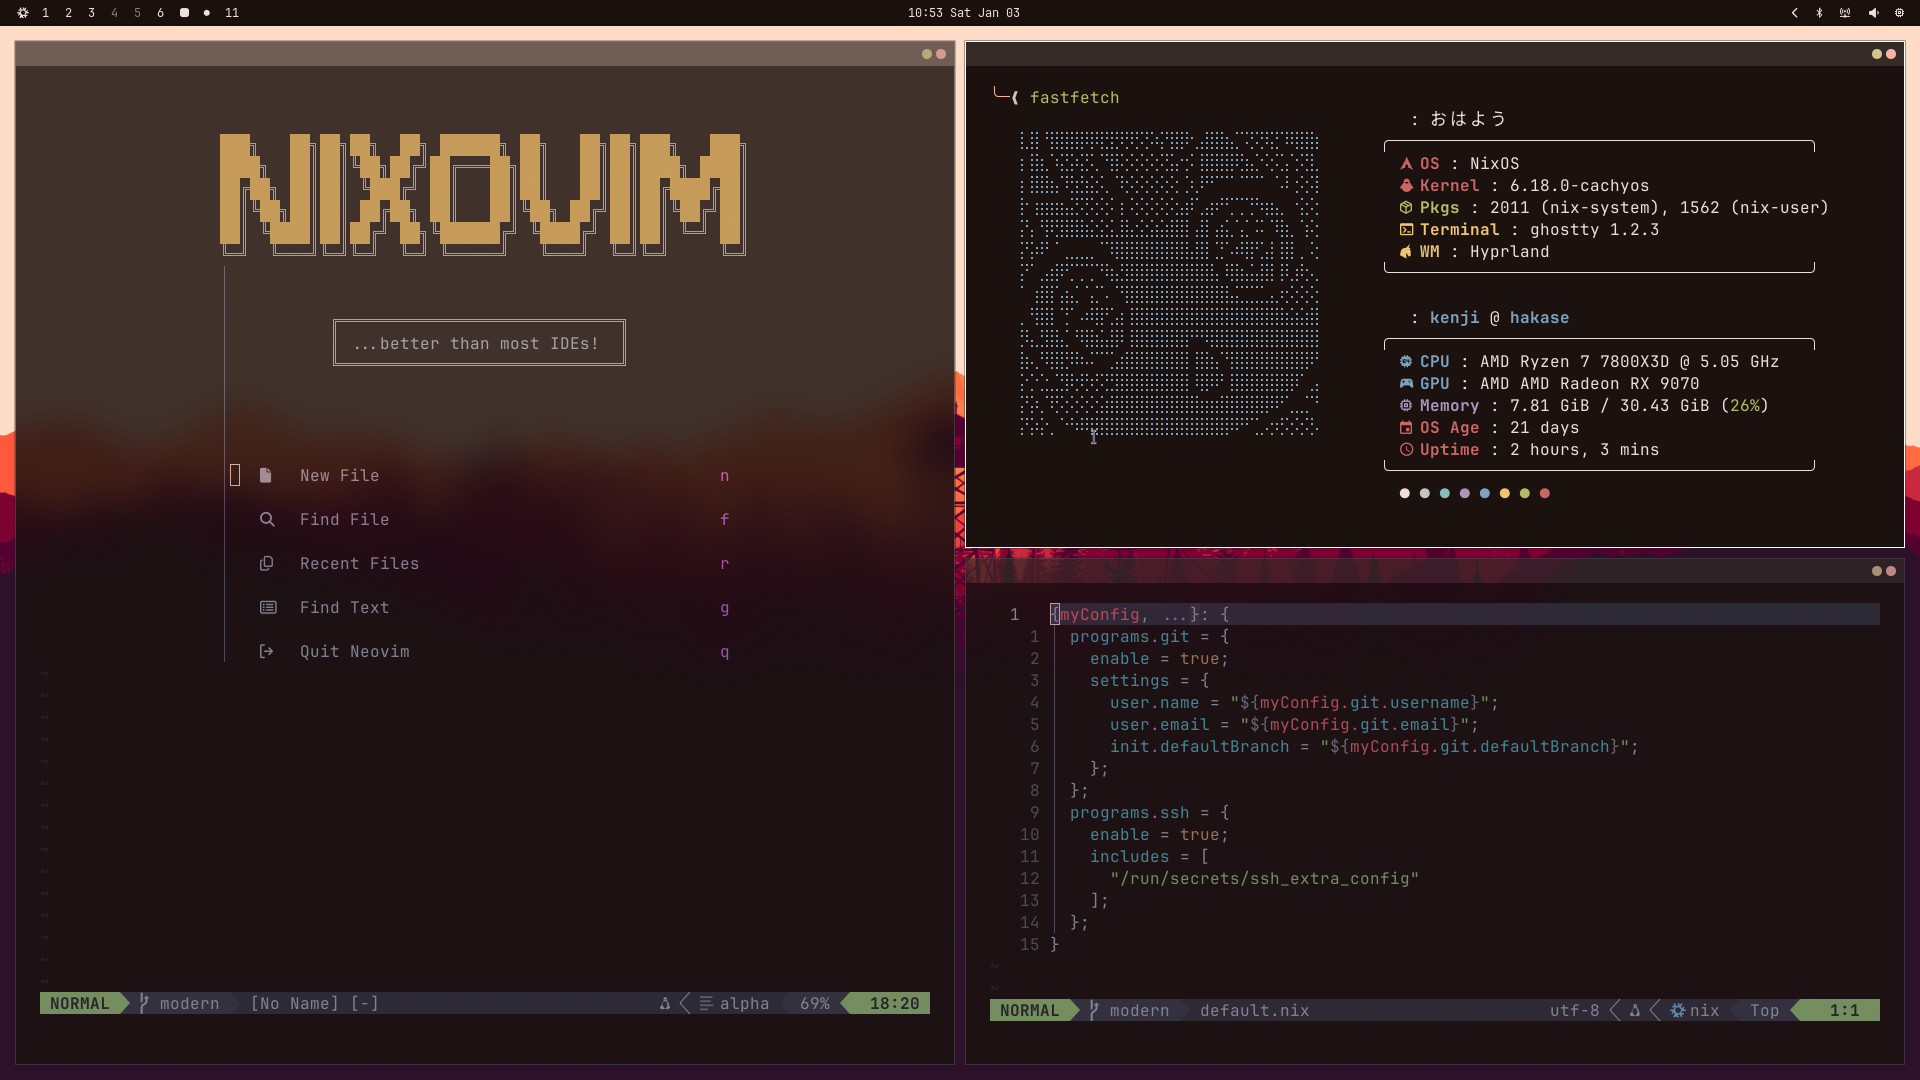Click the "/run/secrets/ssh_extra_config" string

1265,879
